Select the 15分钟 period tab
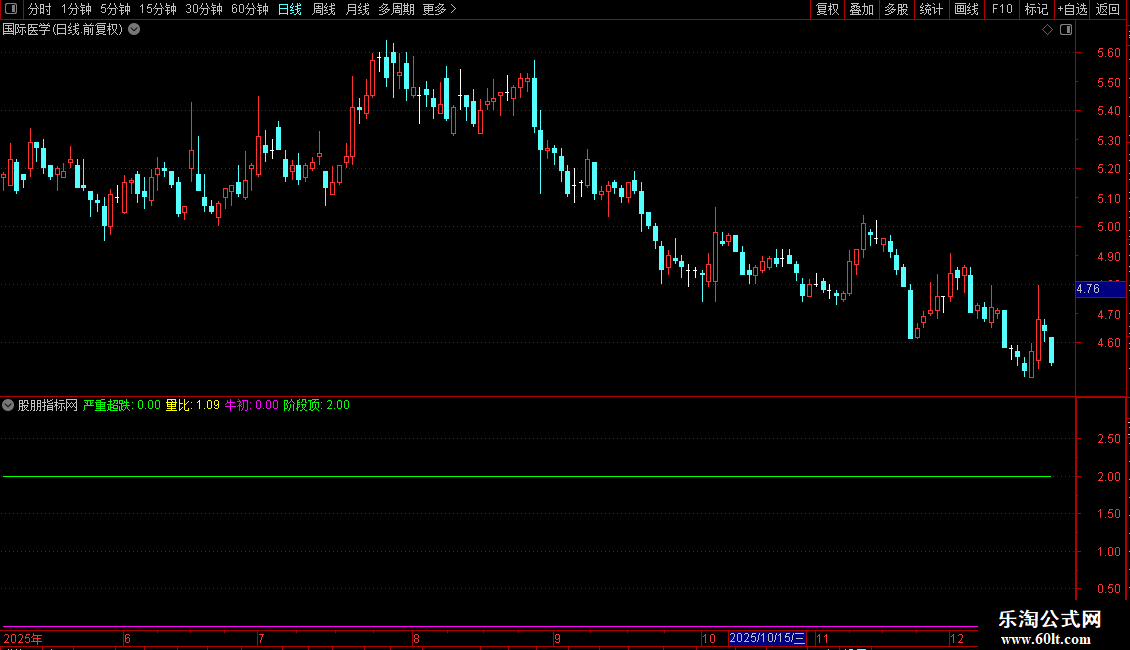 pyautogui.click(x=158, y=9)
